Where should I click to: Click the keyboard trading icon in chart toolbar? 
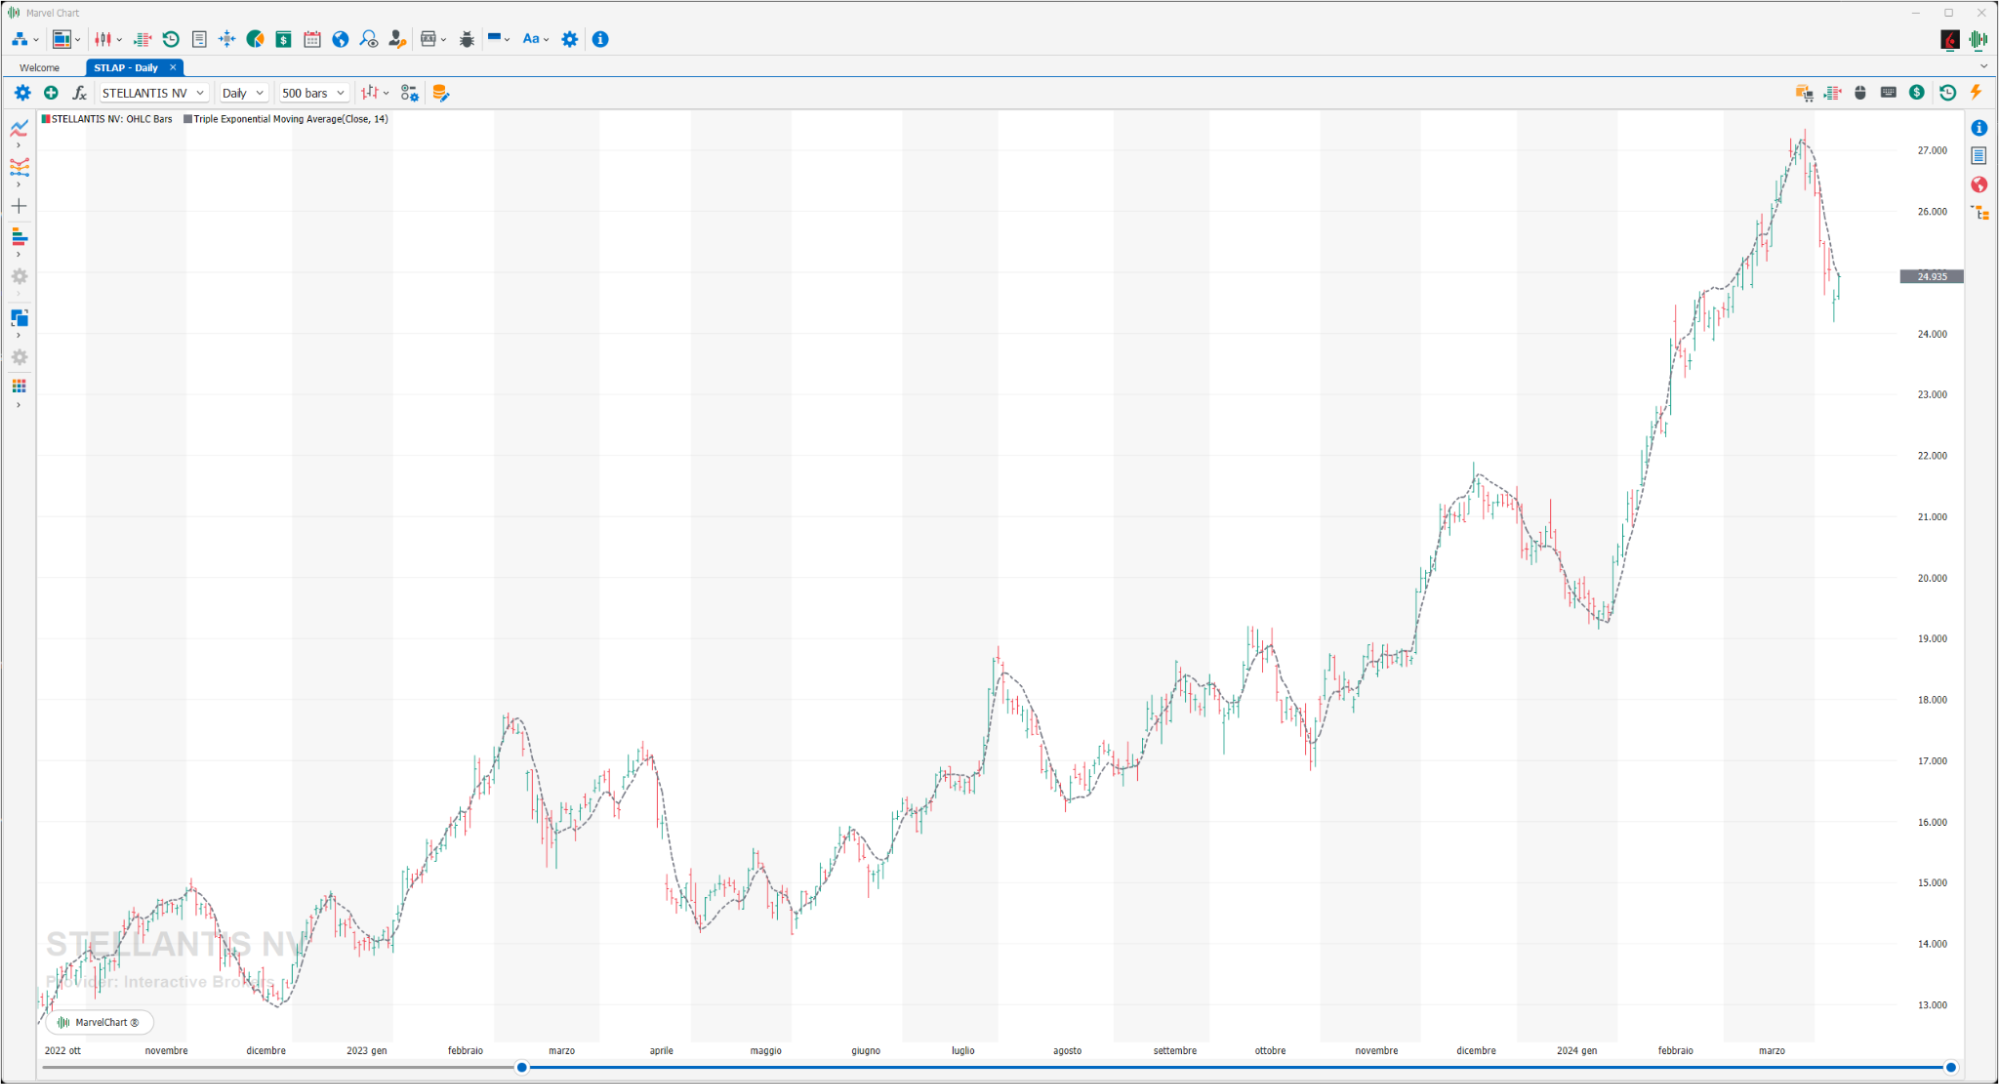coord(1888,93)
